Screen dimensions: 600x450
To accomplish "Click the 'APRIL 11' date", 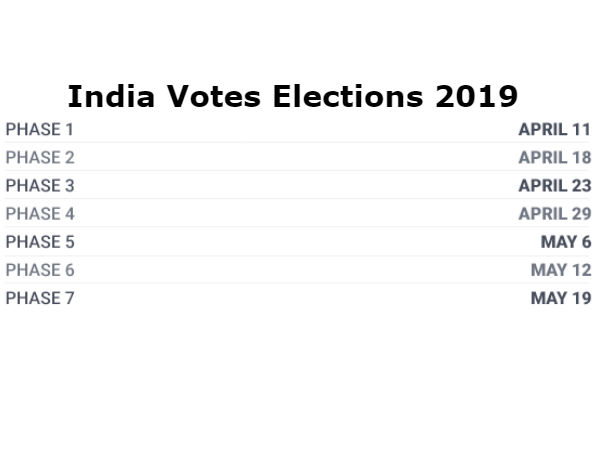I will point(555,129).
